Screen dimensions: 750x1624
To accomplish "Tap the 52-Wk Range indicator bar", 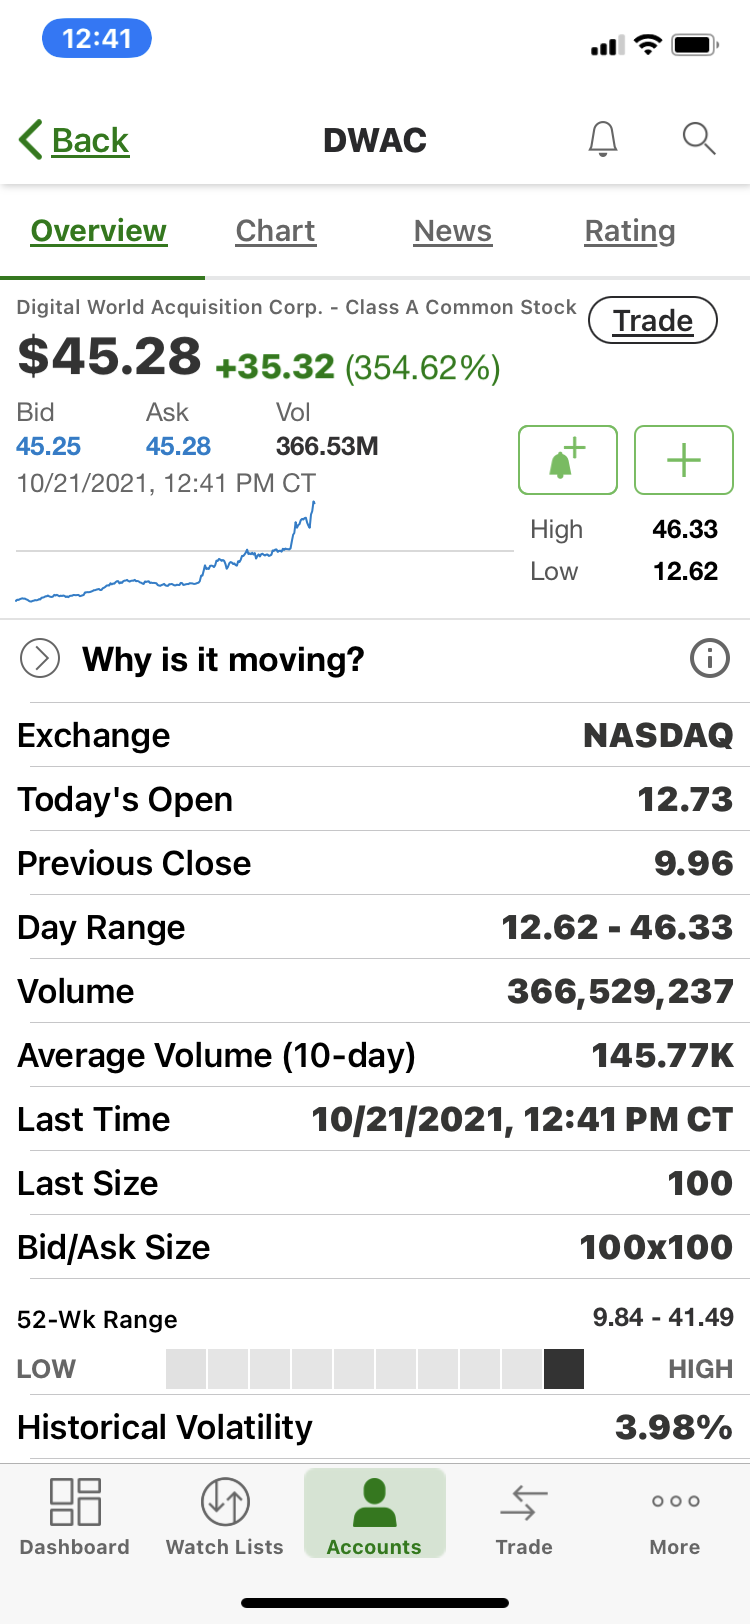I will point(374,1369).
